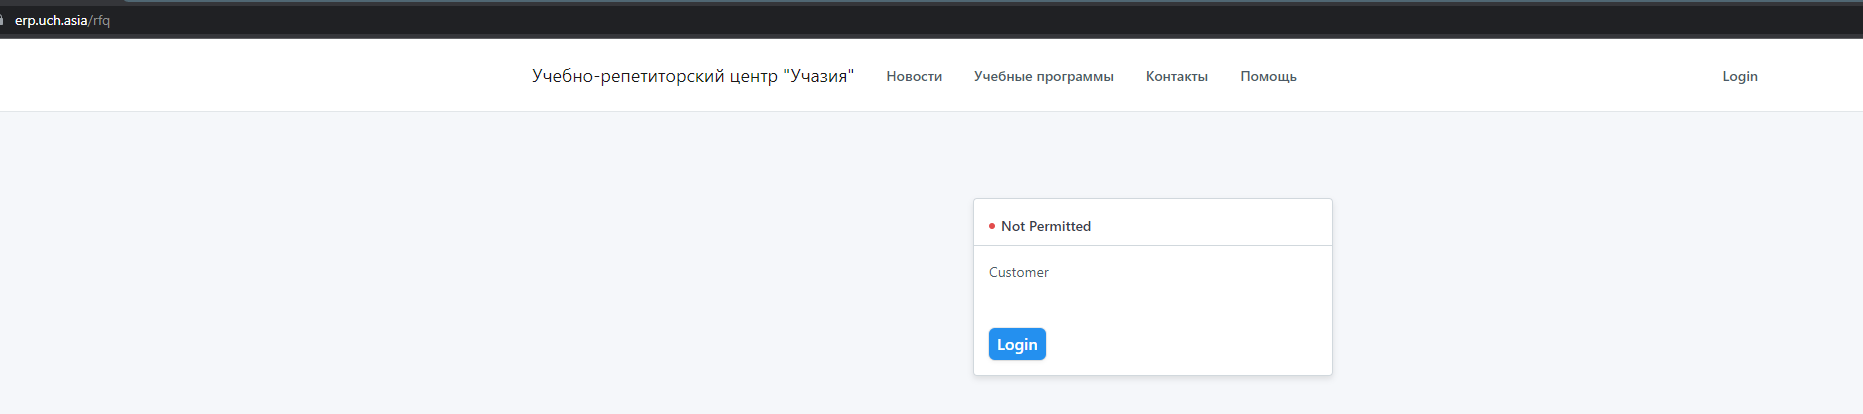Click the blue Login button in the card

click(x=1017, y=344)
